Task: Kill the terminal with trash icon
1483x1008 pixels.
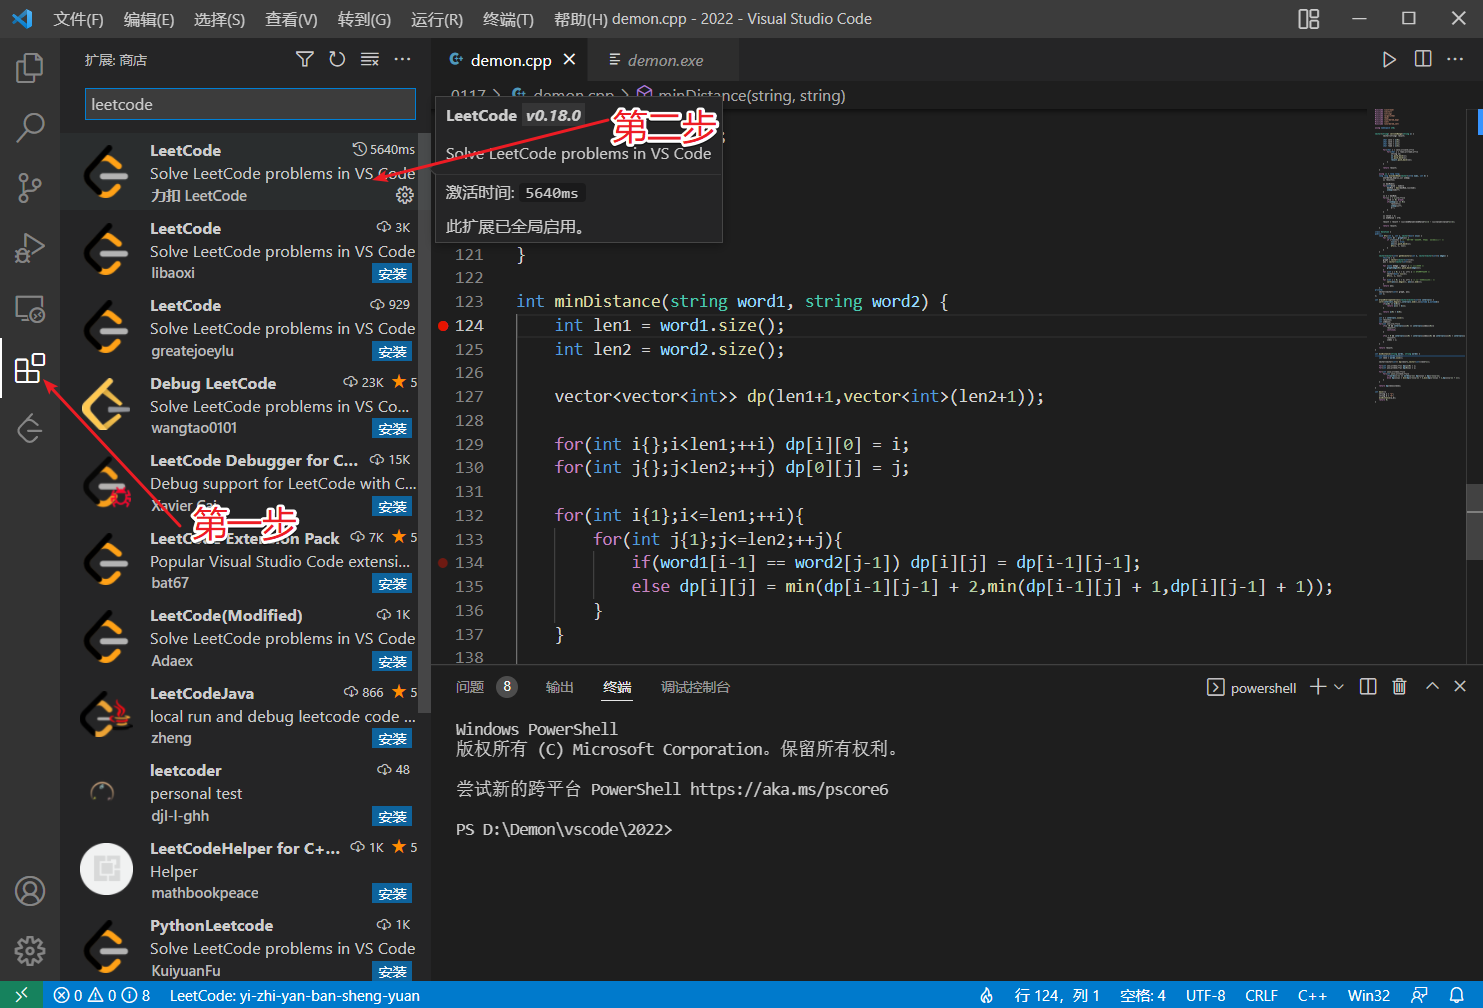Action: (x=1399, y=687)
